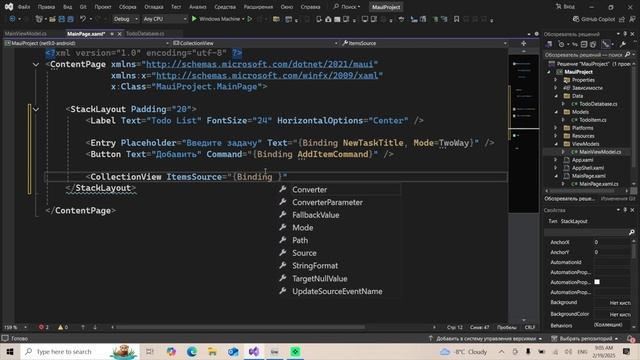Image resolution: width=640 pixels, height=360 pixels.
Task: Pin the Solution Explorer panel
Action: tap(625, 34)
